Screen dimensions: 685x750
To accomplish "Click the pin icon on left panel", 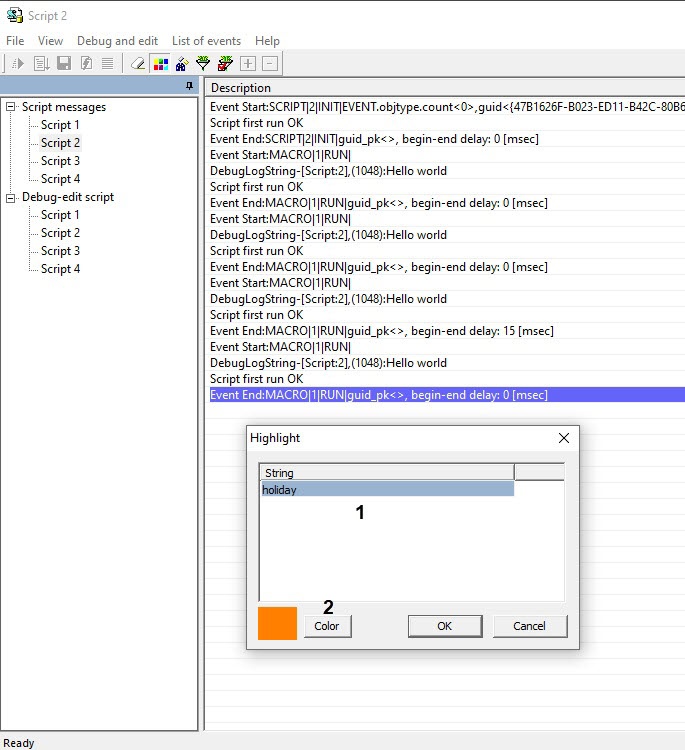I will pyautogui.click(x=190, y=87).
